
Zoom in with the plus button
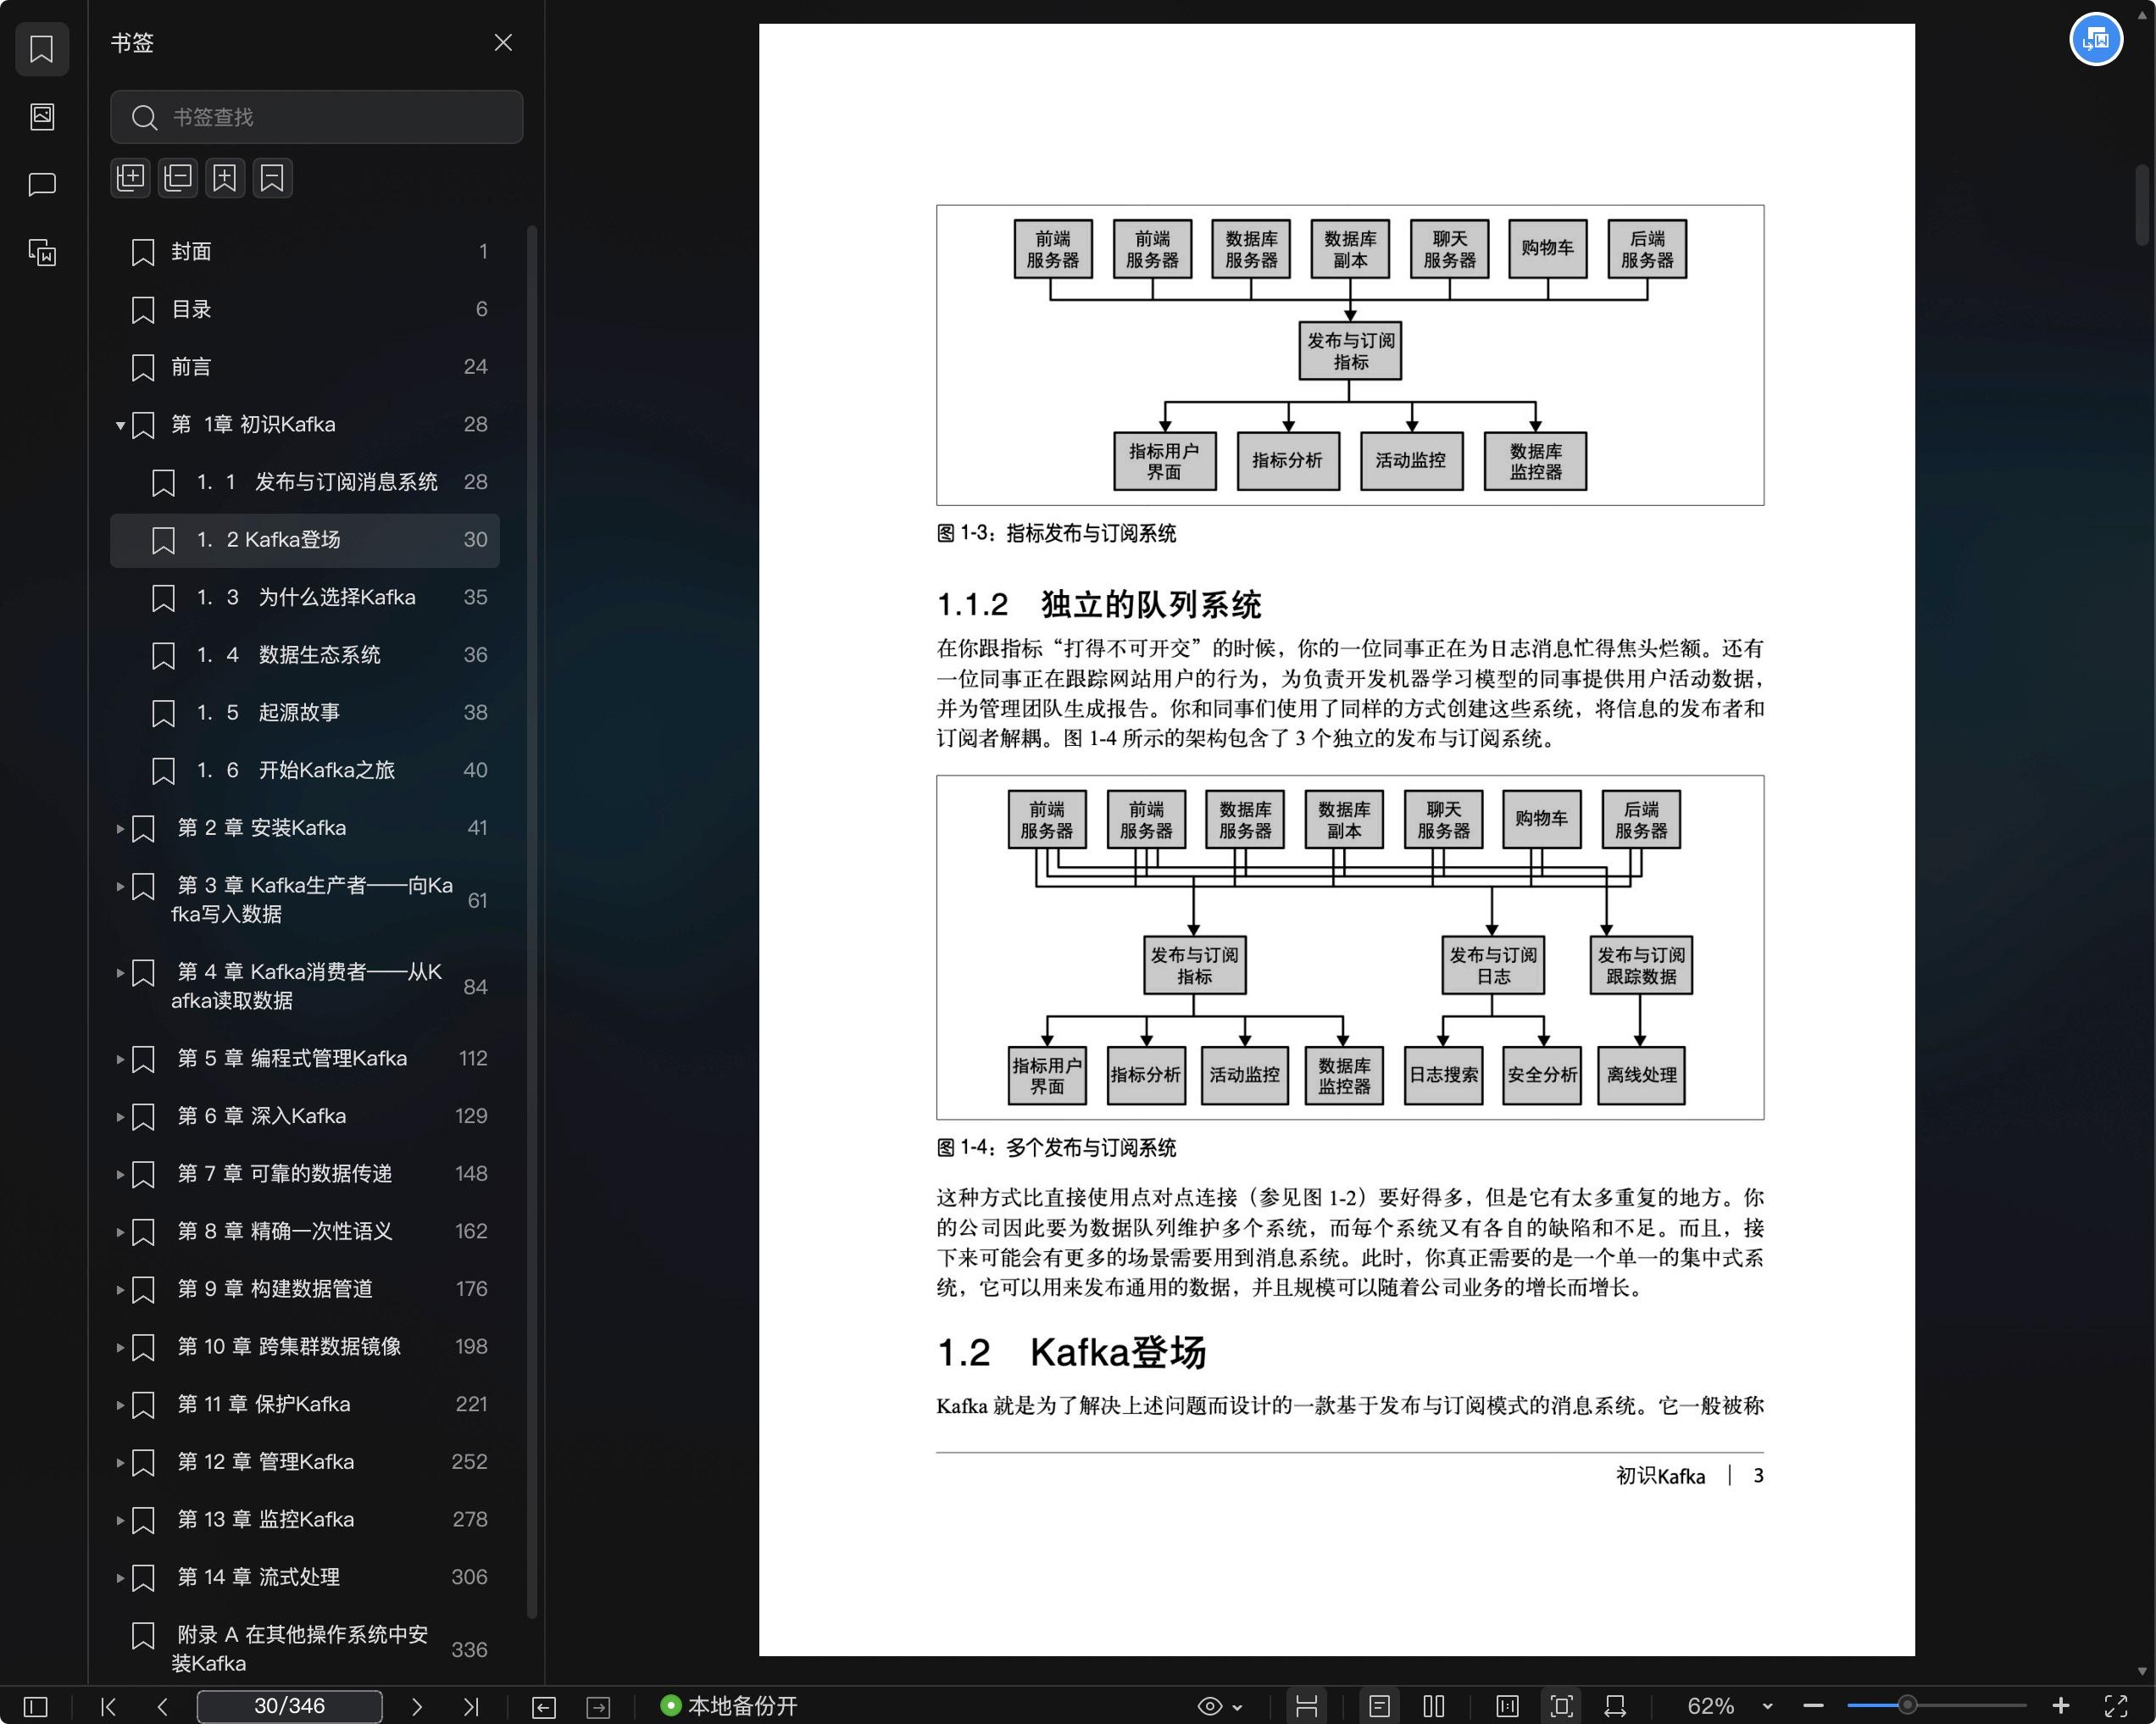(x=2061, y=1706)
